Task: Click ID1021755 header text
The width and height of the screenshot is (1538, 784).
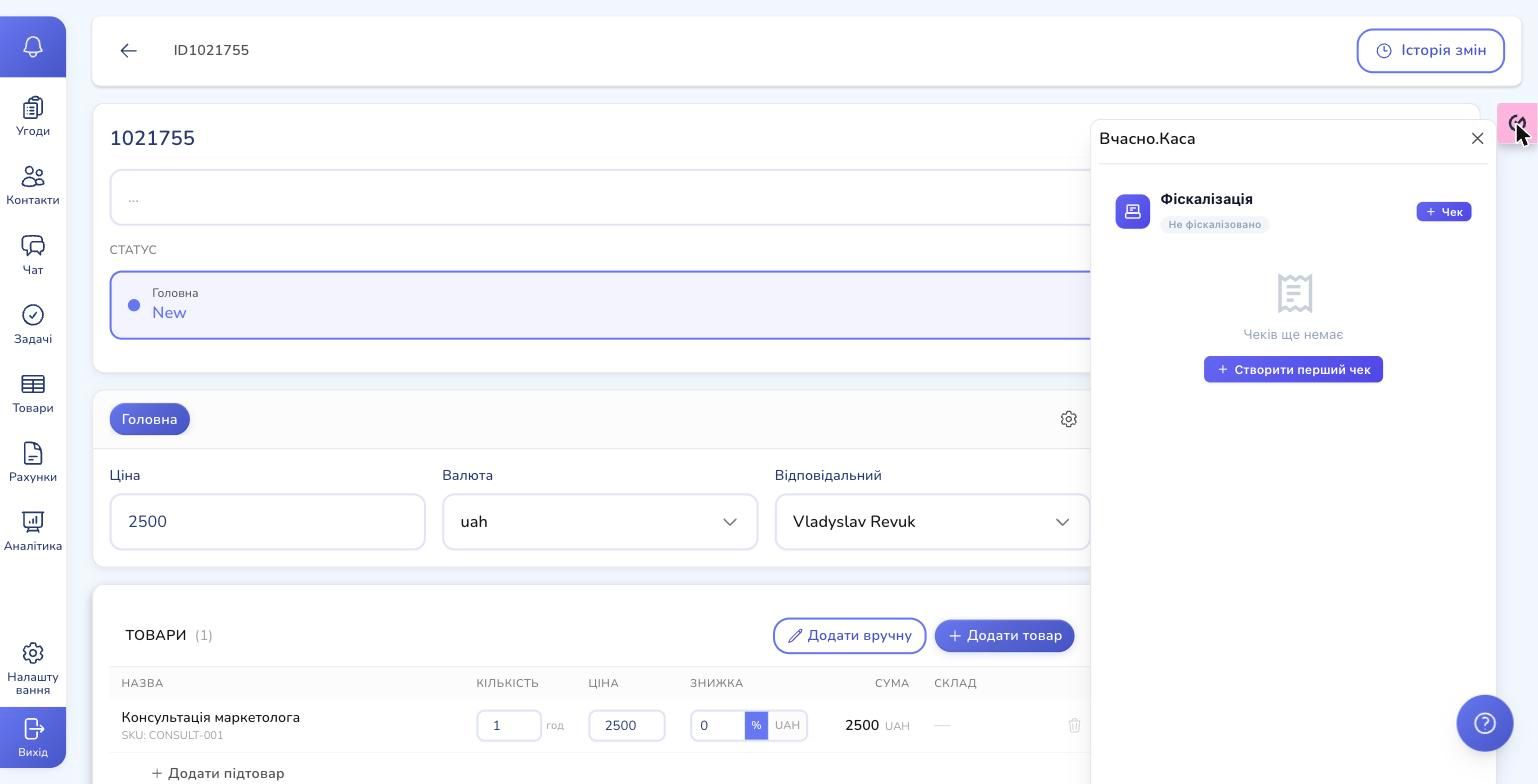Action: (x=211, y=50)
